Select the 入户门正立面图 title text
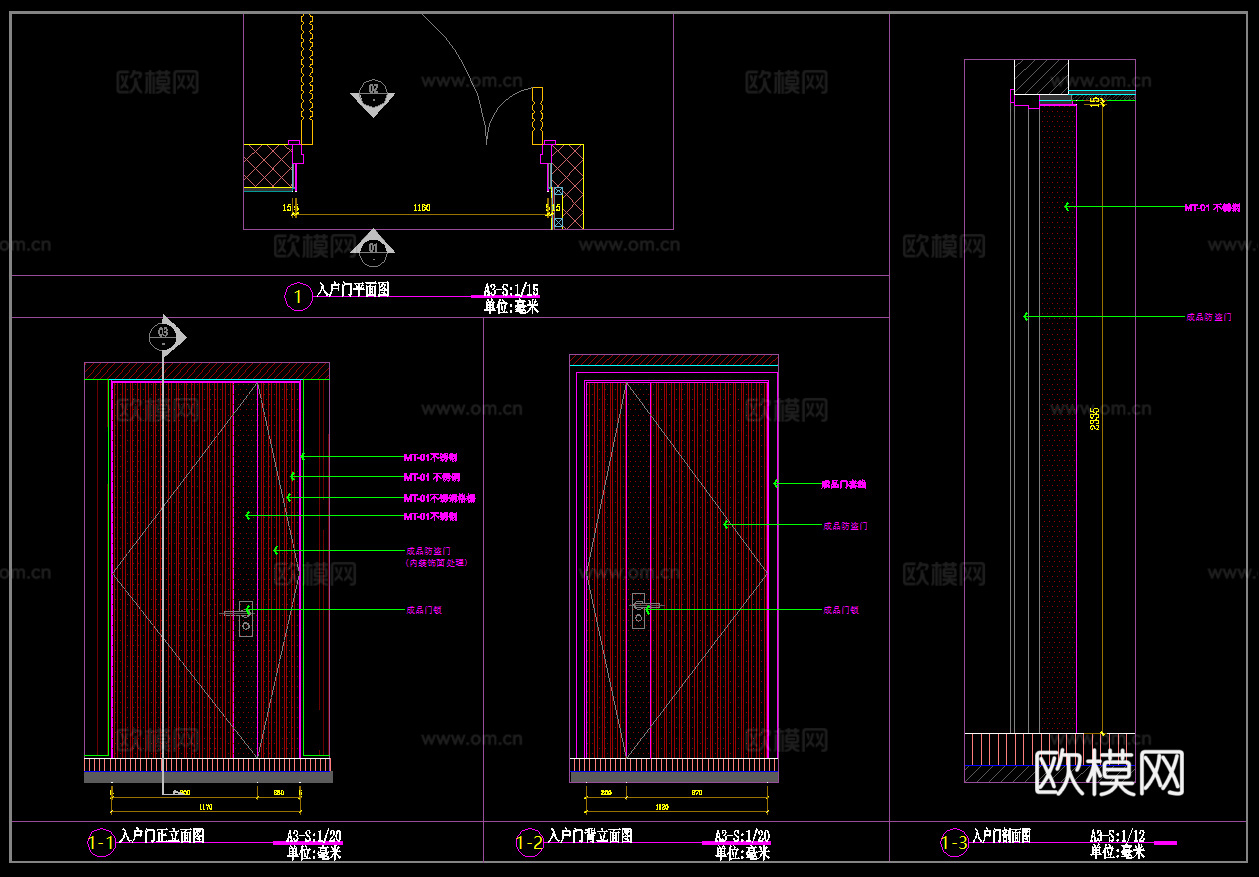Viewport: 1259px width, 877px height. click(x=161, y=835)
